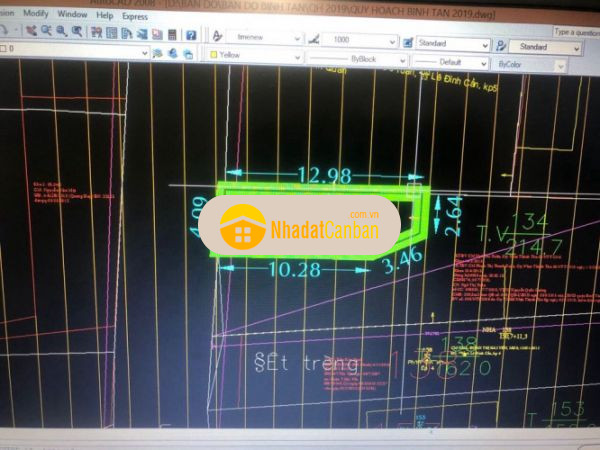Open the 1000 dimension style dropdown
The height and width of the screenshot is (450, 600).
coord(391,41)
